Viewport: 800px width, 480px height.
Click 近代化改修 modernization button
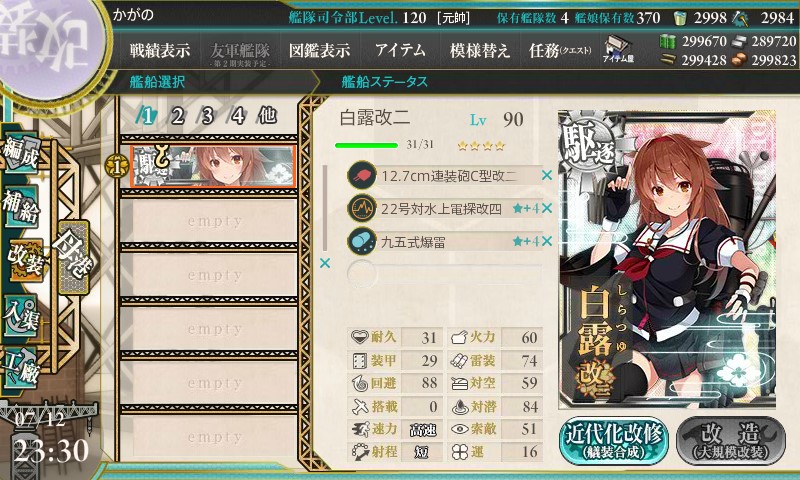(614, 441)
